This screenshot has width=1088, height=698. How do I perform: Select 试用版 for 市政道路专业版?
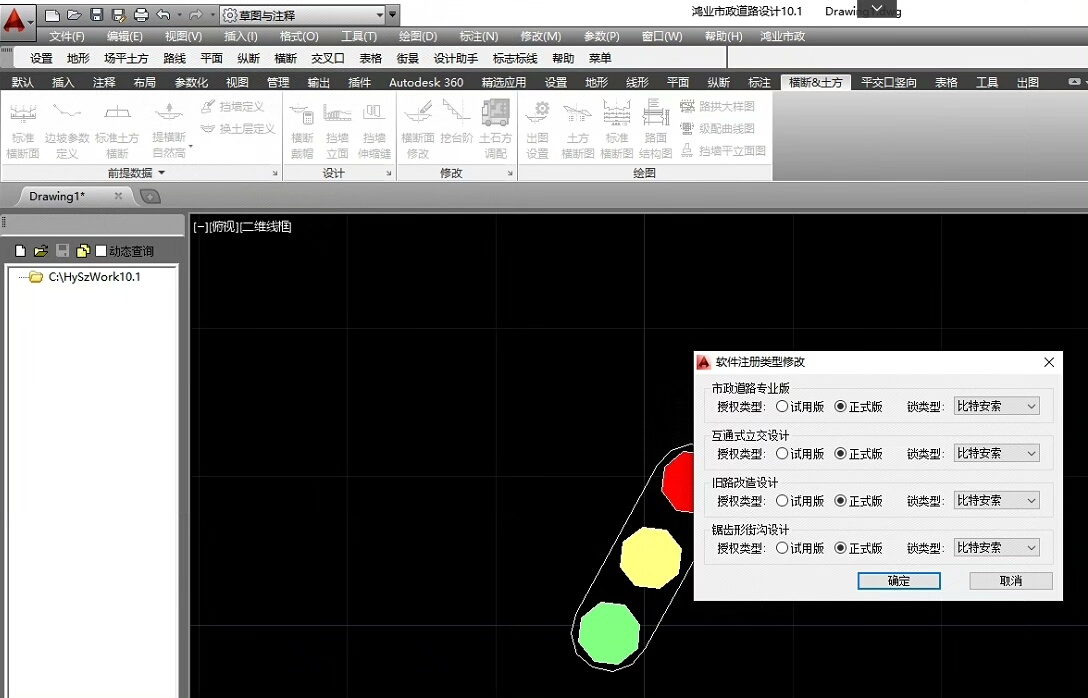pyautogui.click(x=800, y=407)
